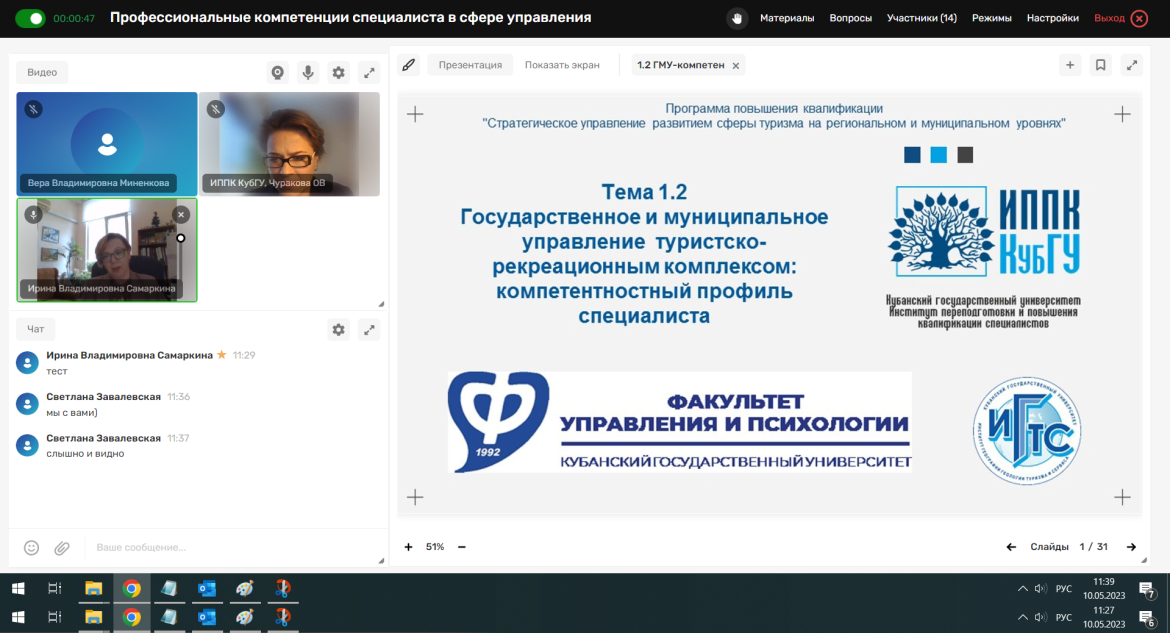This screenshot has height=633, width=1170.
Task: Toggle the webcam icon in Видео panel
Action: click(278, 72)
